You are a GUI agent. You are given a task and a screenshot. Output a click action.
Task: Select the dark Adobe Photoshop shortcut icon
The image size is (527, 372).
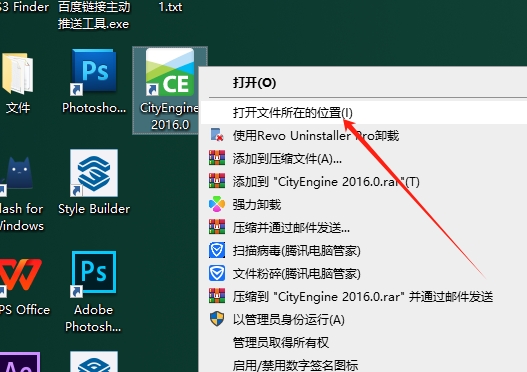click(94, 274)
